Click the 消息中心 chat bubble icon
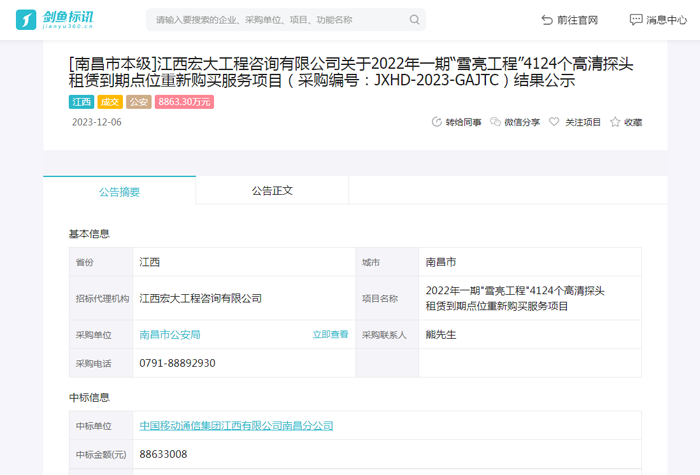Screen dimensions: 700x475 point(635,20)
